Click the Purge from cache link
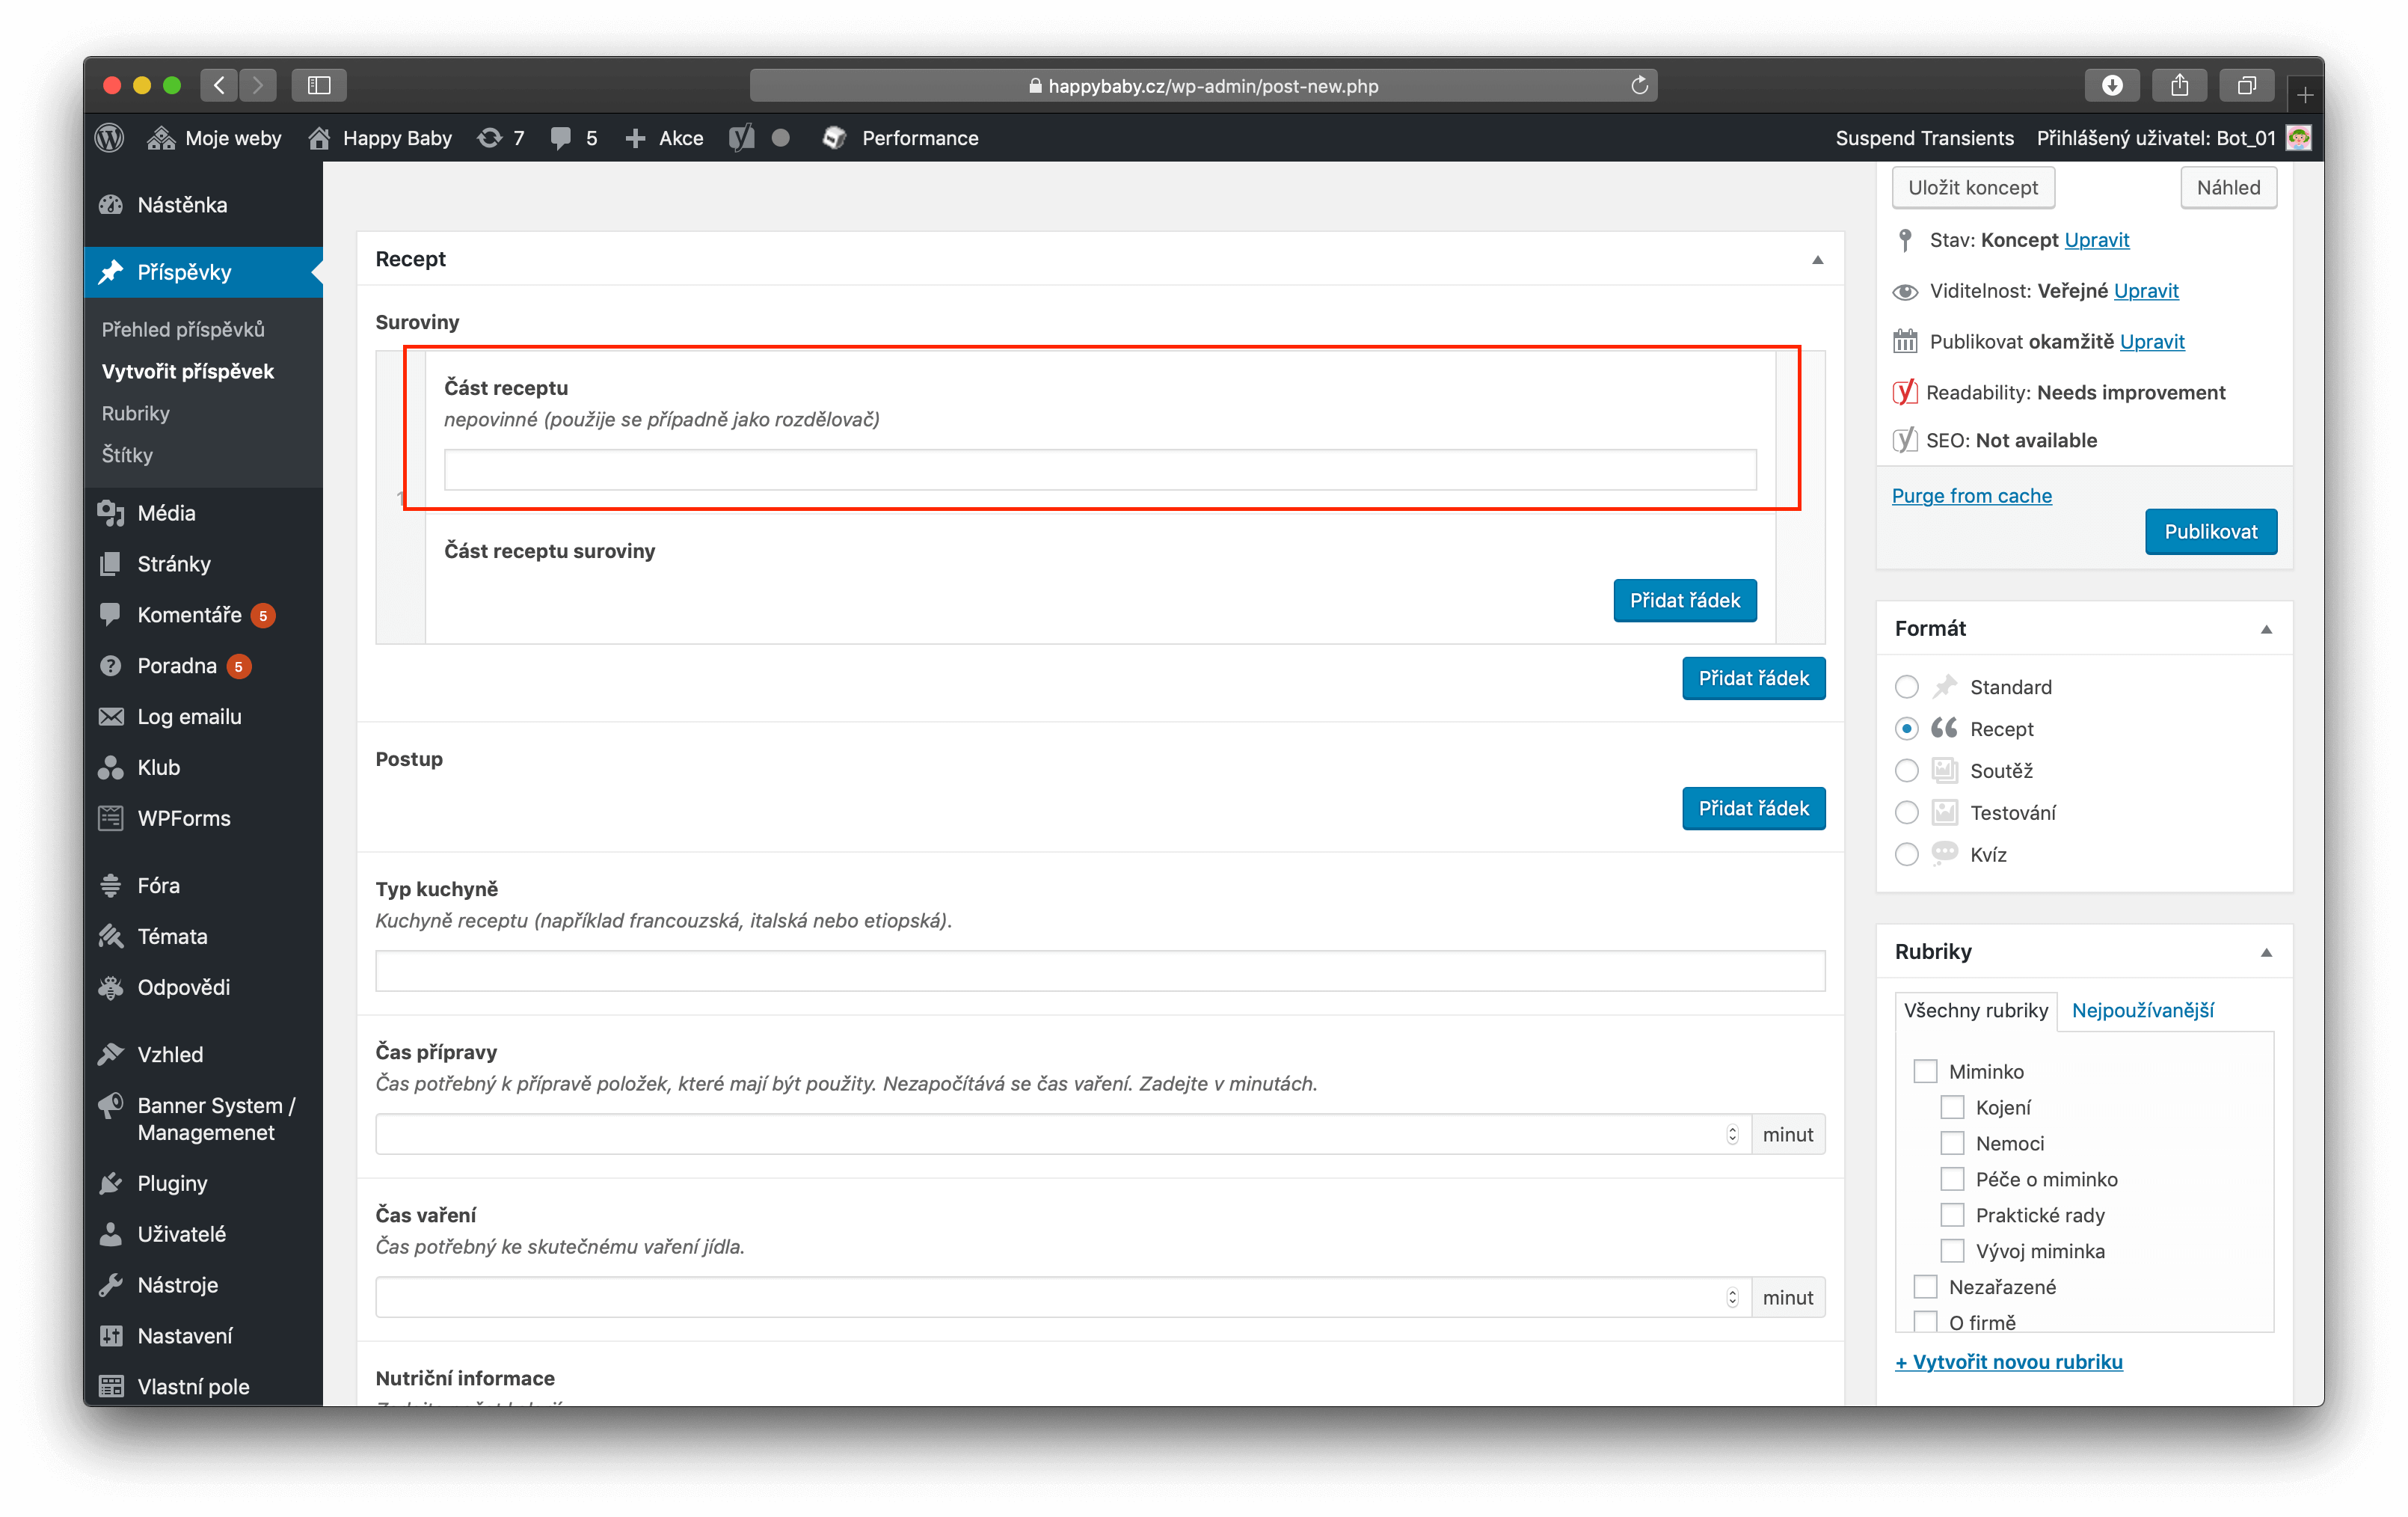 click(x=1971, y=496)
